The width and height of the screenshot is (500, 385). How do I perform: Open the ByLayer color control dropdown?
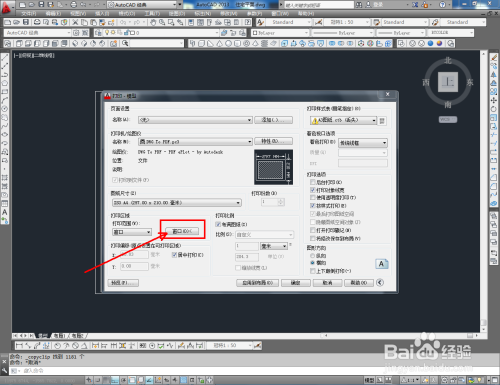click(x=280, y=33)
